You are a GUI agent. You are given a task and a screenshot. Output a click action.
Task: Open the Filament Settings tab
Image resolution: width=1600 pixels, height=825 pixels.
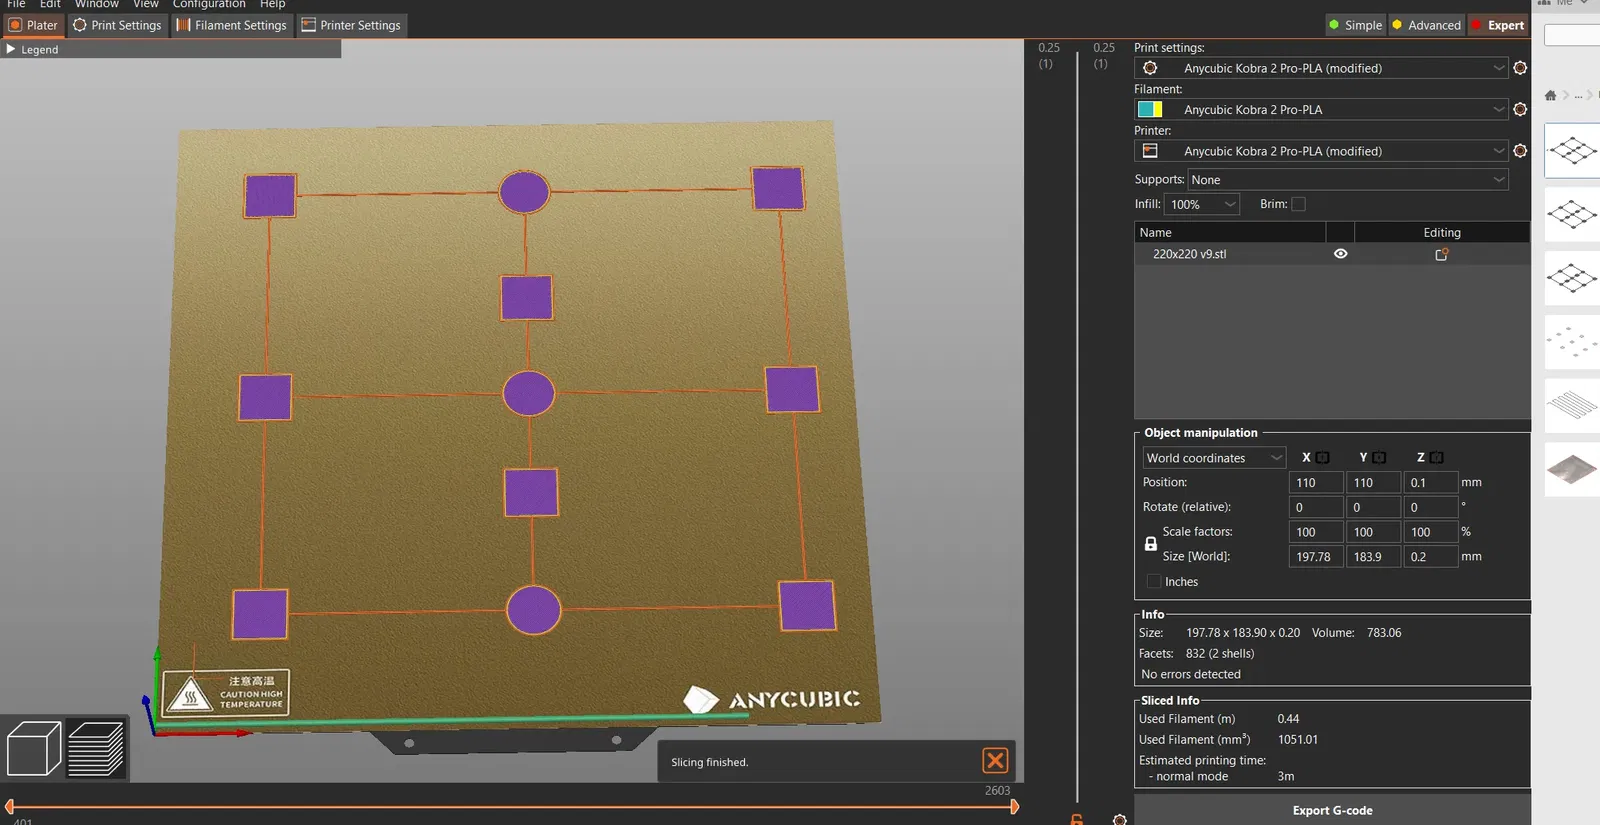[x=231, y=25]
